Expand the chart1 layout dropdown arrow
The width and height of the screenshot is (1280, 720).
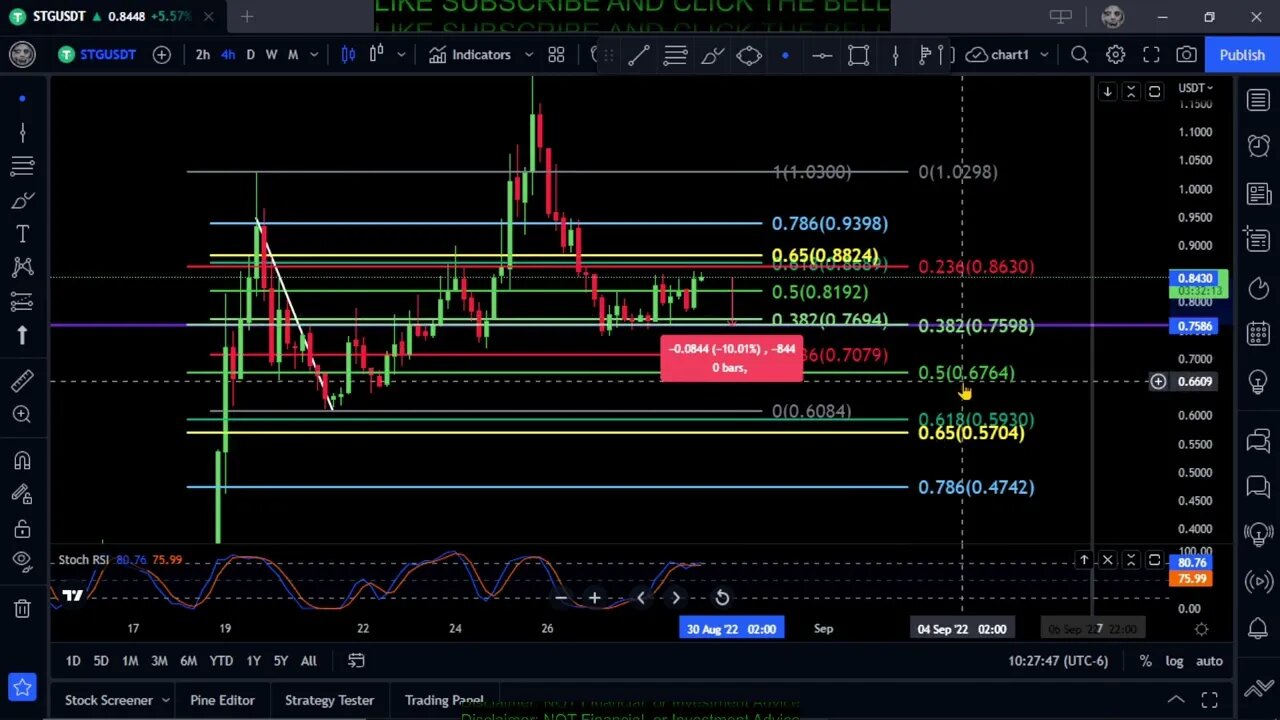1045,55
